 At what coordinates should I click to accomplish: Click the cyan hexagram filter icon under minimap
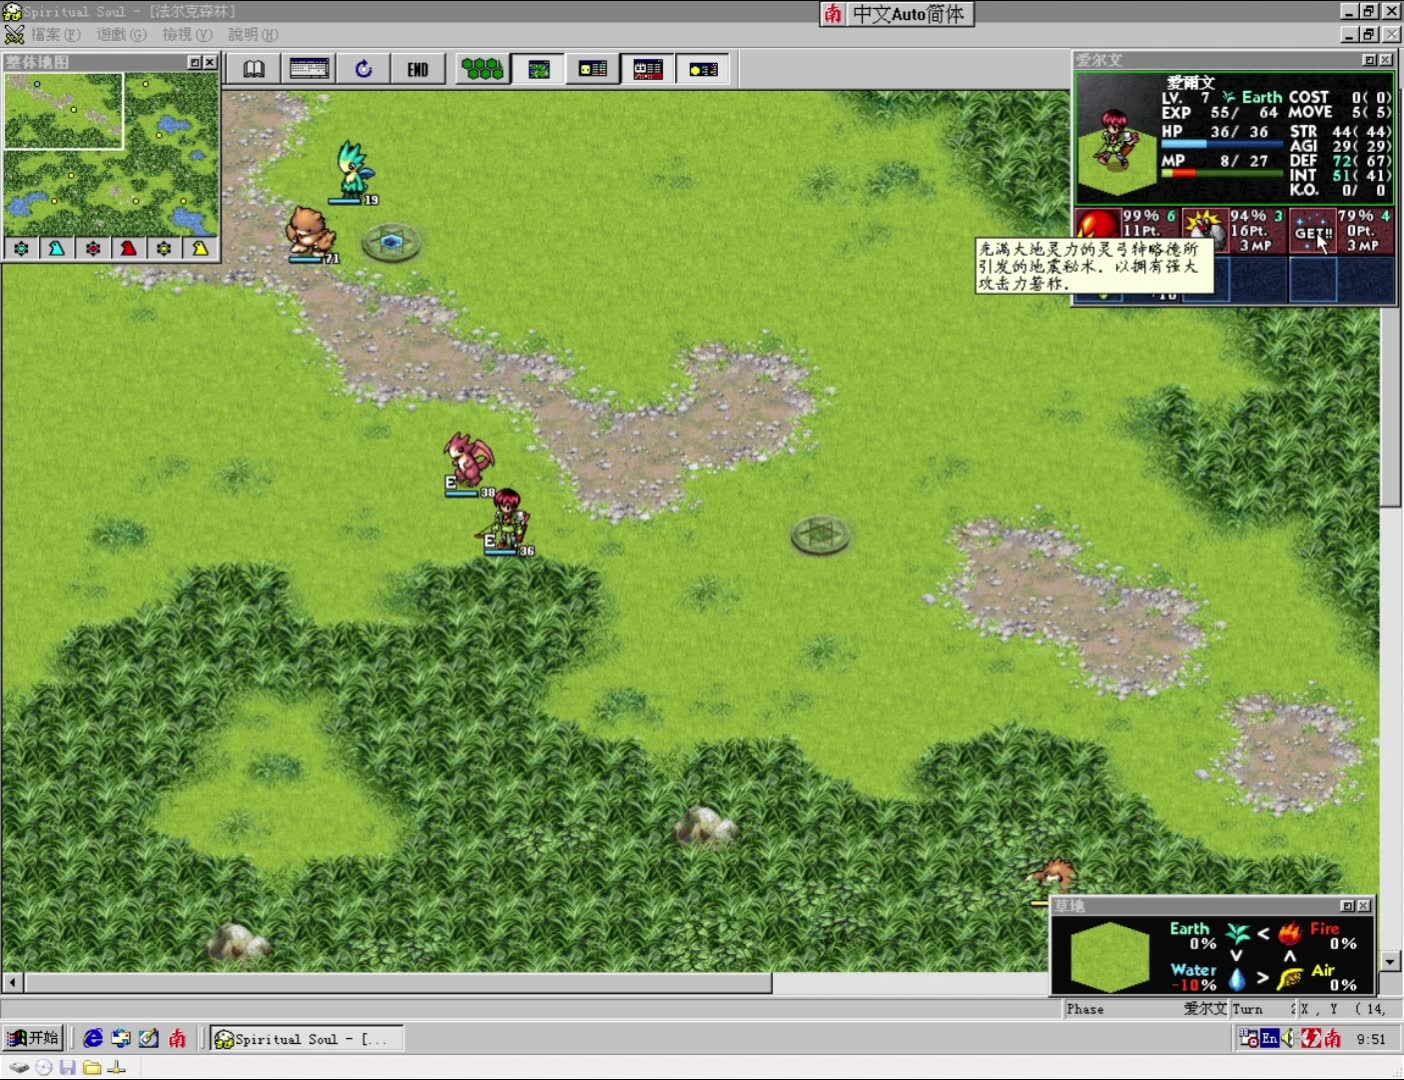click(21, 248)
